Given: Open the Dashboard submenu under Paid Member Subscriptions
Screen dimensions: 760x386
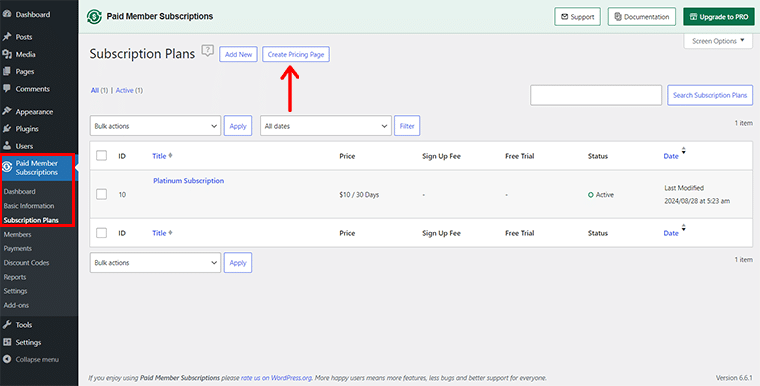Looking at the screenshot, I should tap(19, 192).
